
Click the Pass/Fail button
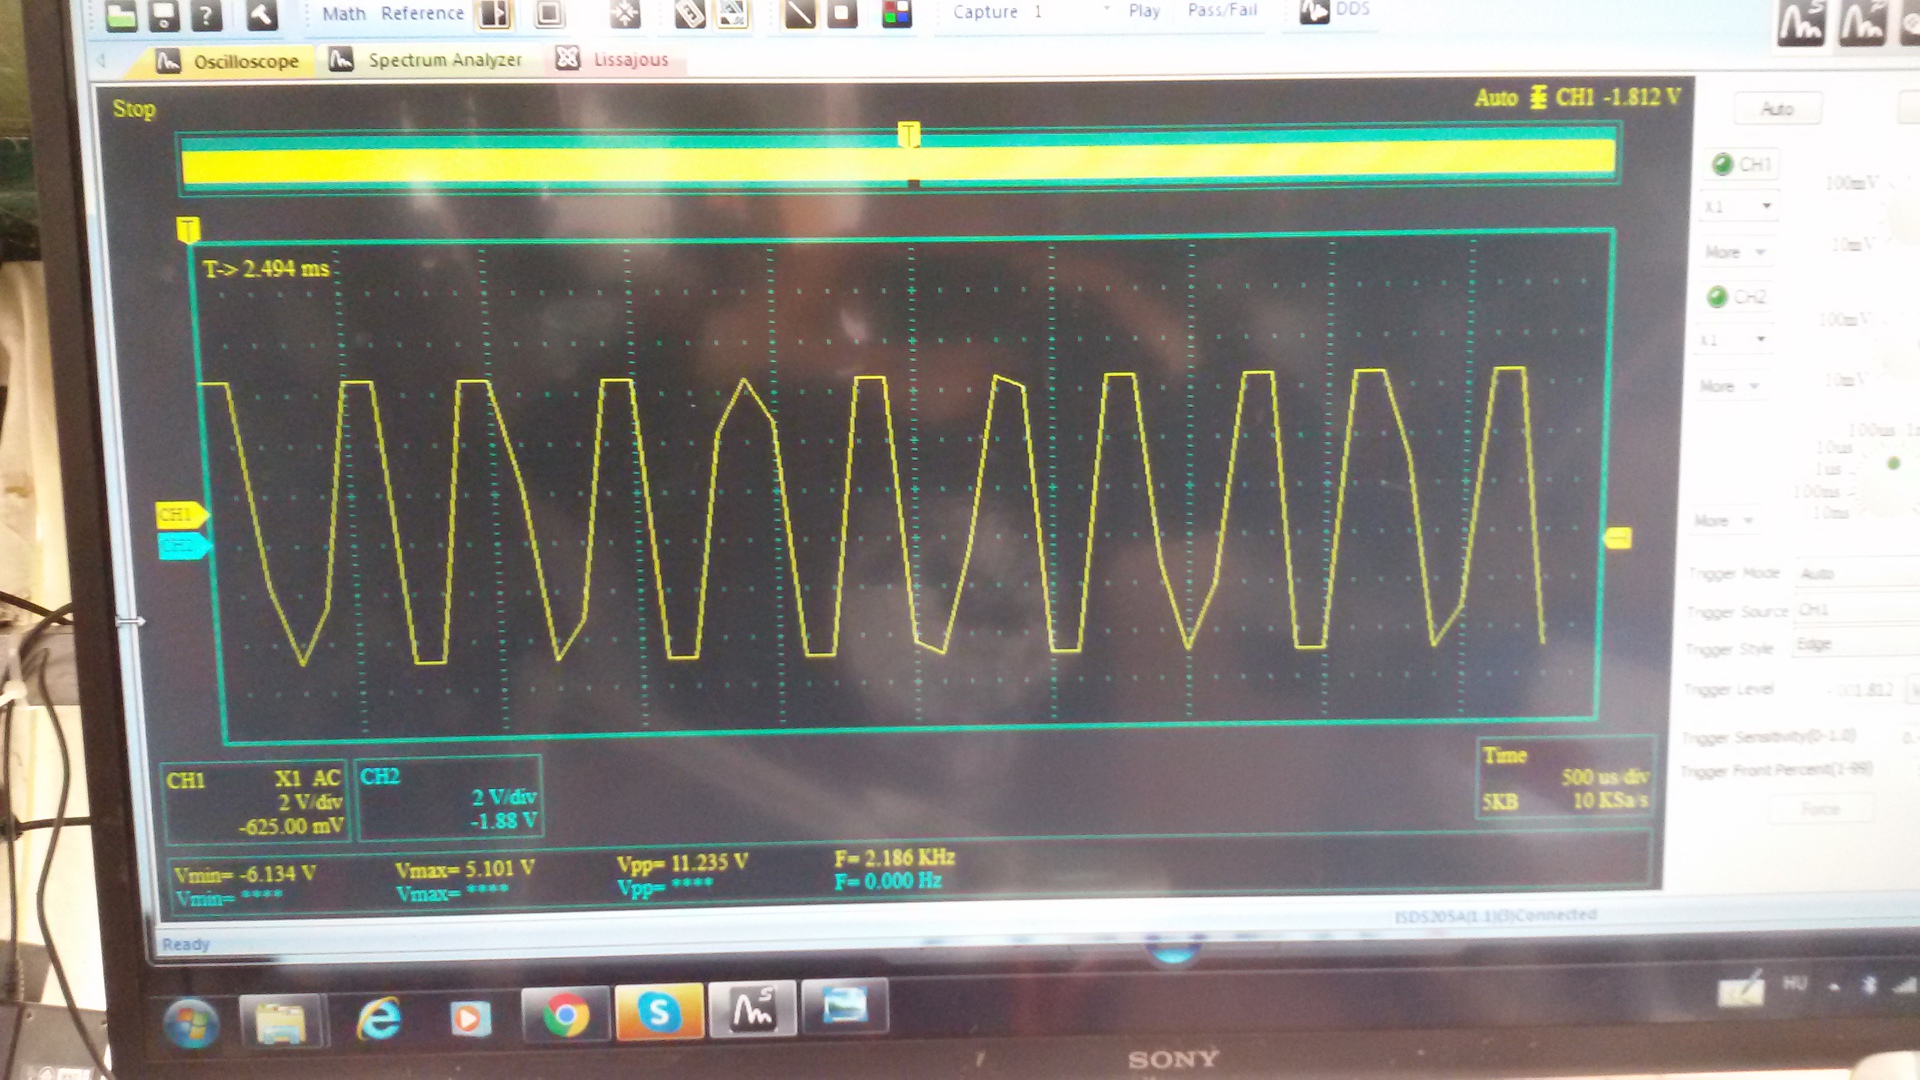point(1221,11)
